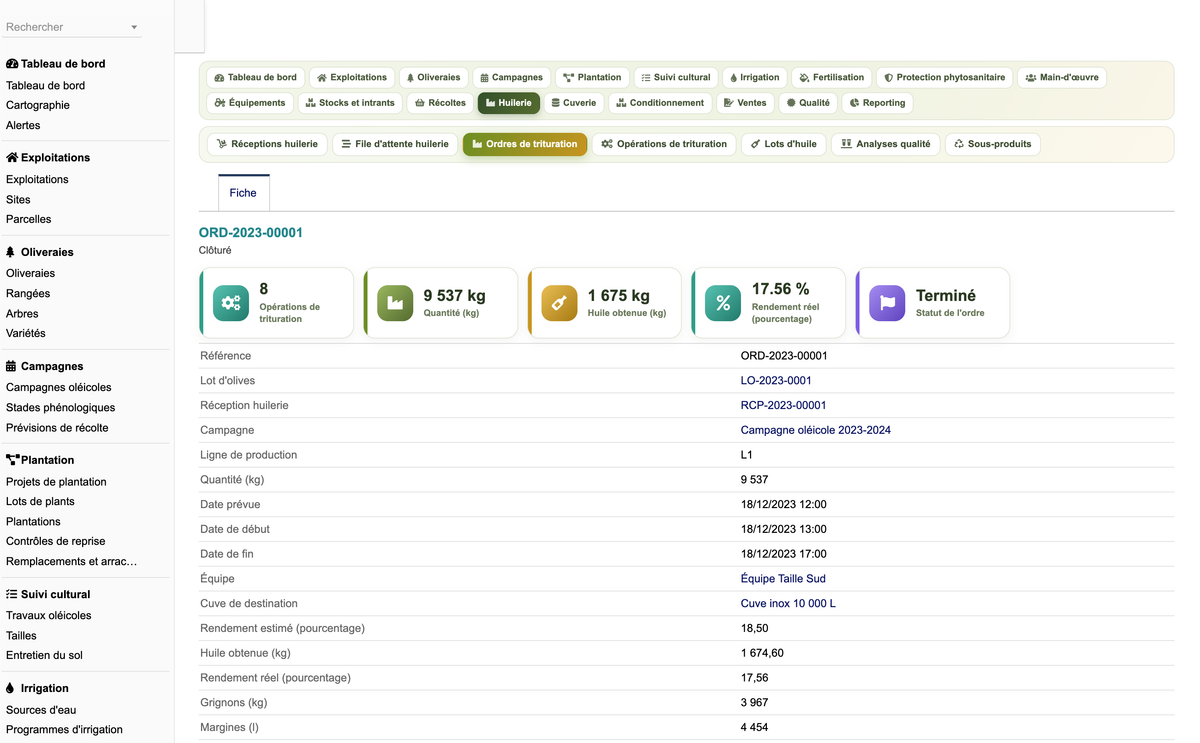Open Parcelles in sidebar
Screen dimensions: 1200x743
pyautogui.click(x=28, y=219)
